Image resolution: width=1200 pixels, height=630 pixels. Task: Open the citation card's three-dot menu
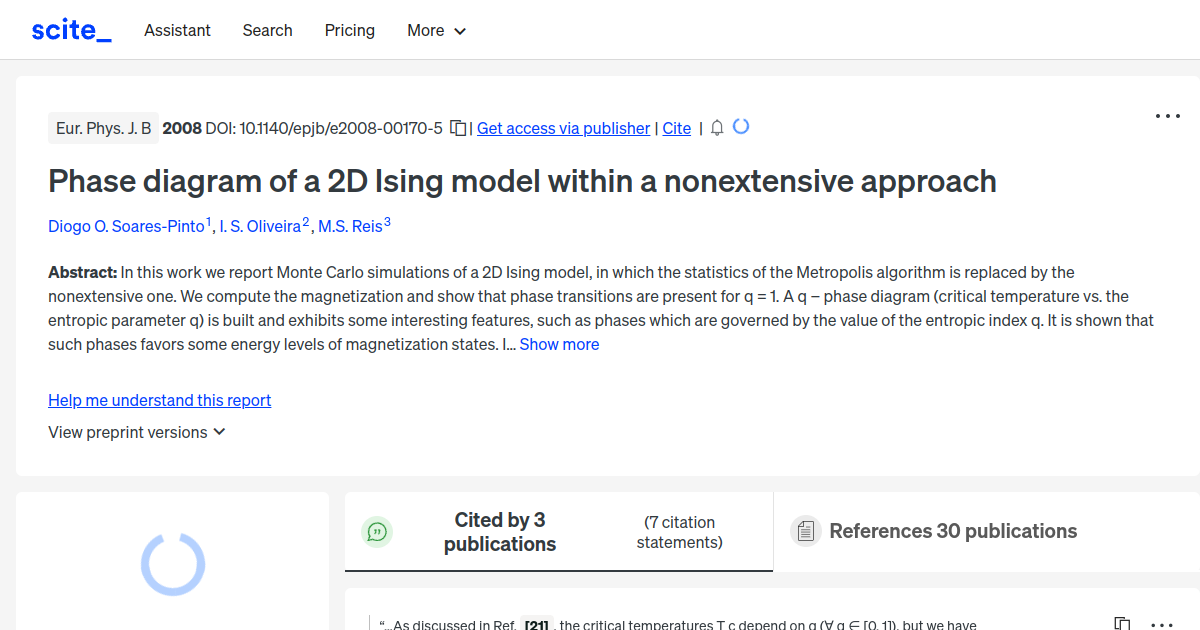pos(1160,624)
